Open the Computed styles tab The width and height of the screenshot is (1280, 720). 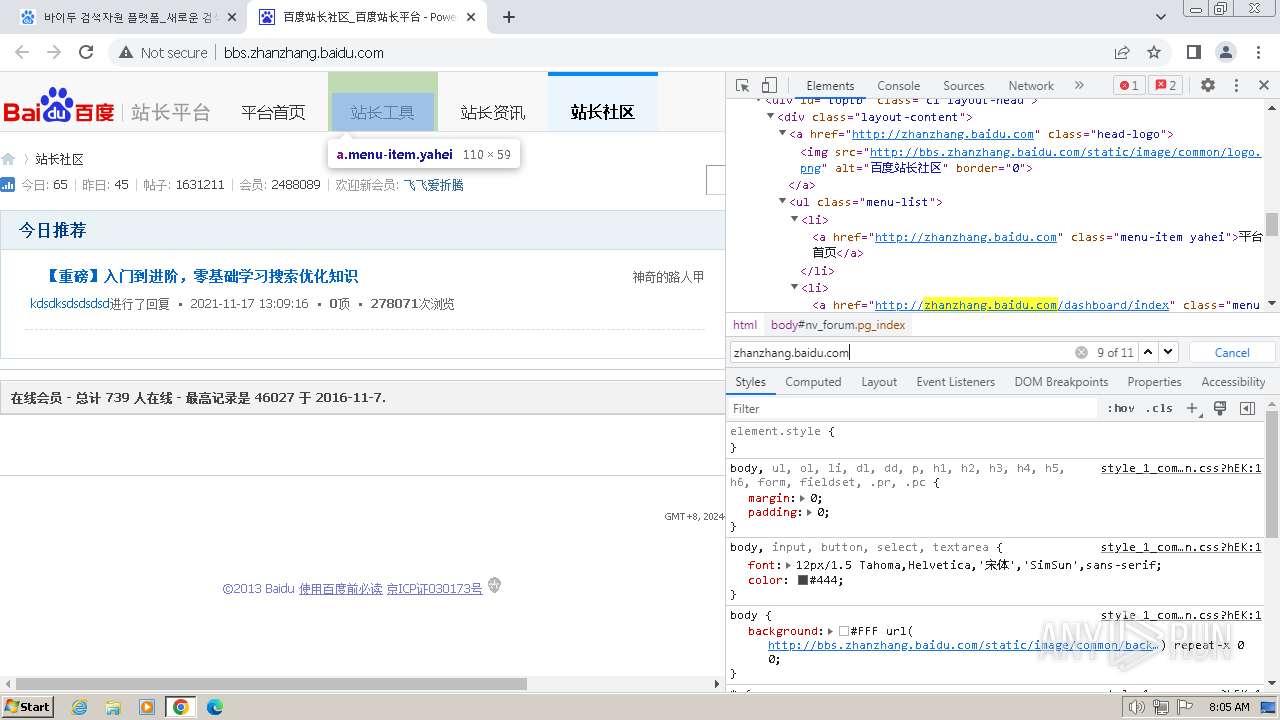pyautogui.click(x=813, y=382)
